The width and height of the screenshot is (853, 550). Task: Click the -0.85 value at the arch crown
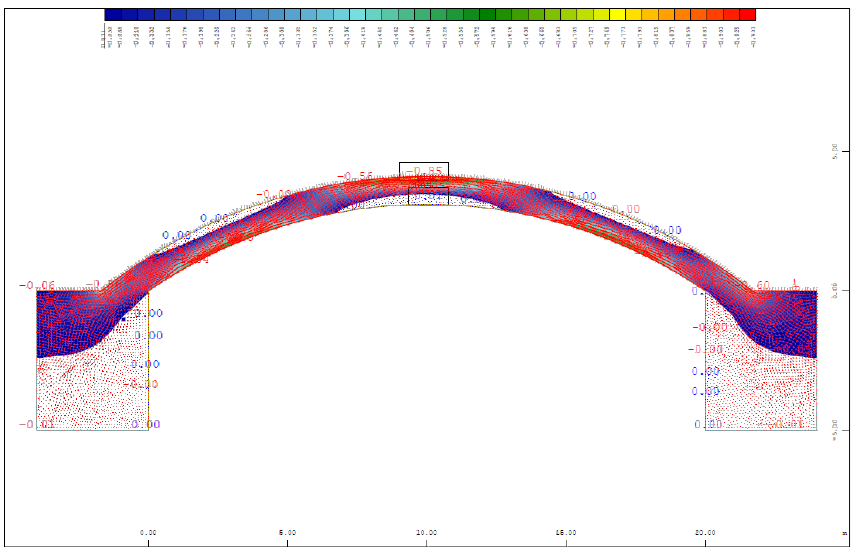click(424, 171)
